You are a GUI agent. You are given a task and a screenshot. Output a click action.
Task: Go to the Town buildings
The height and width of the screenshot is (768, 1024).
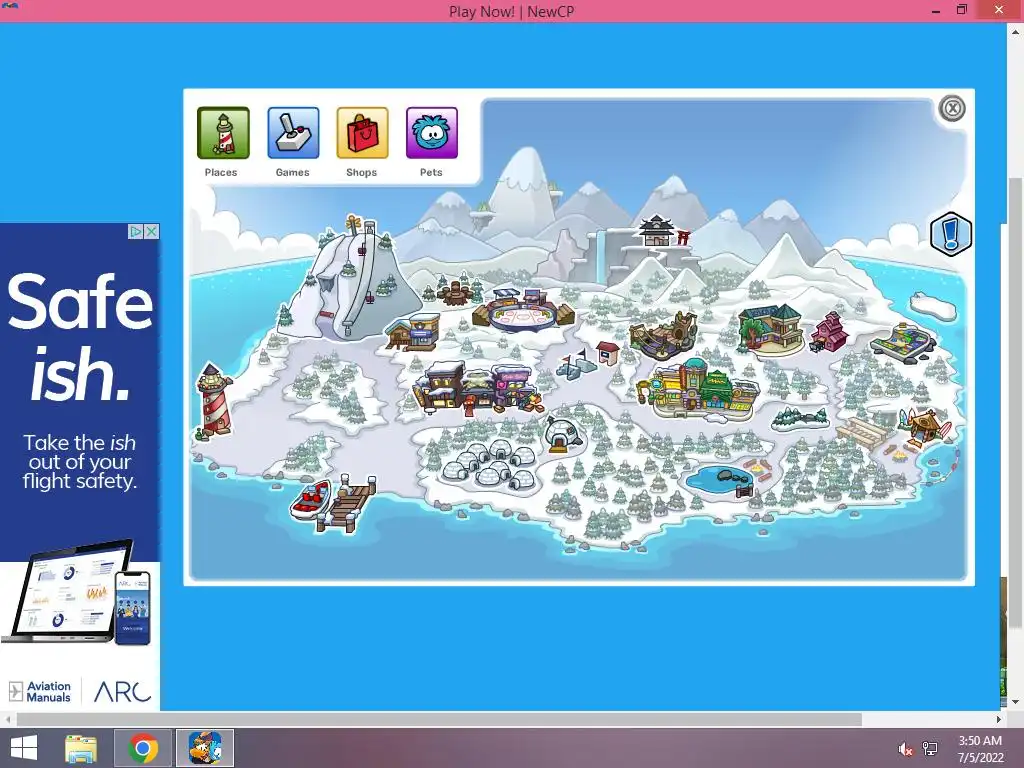pyautogui.click(x=478, y=388)
